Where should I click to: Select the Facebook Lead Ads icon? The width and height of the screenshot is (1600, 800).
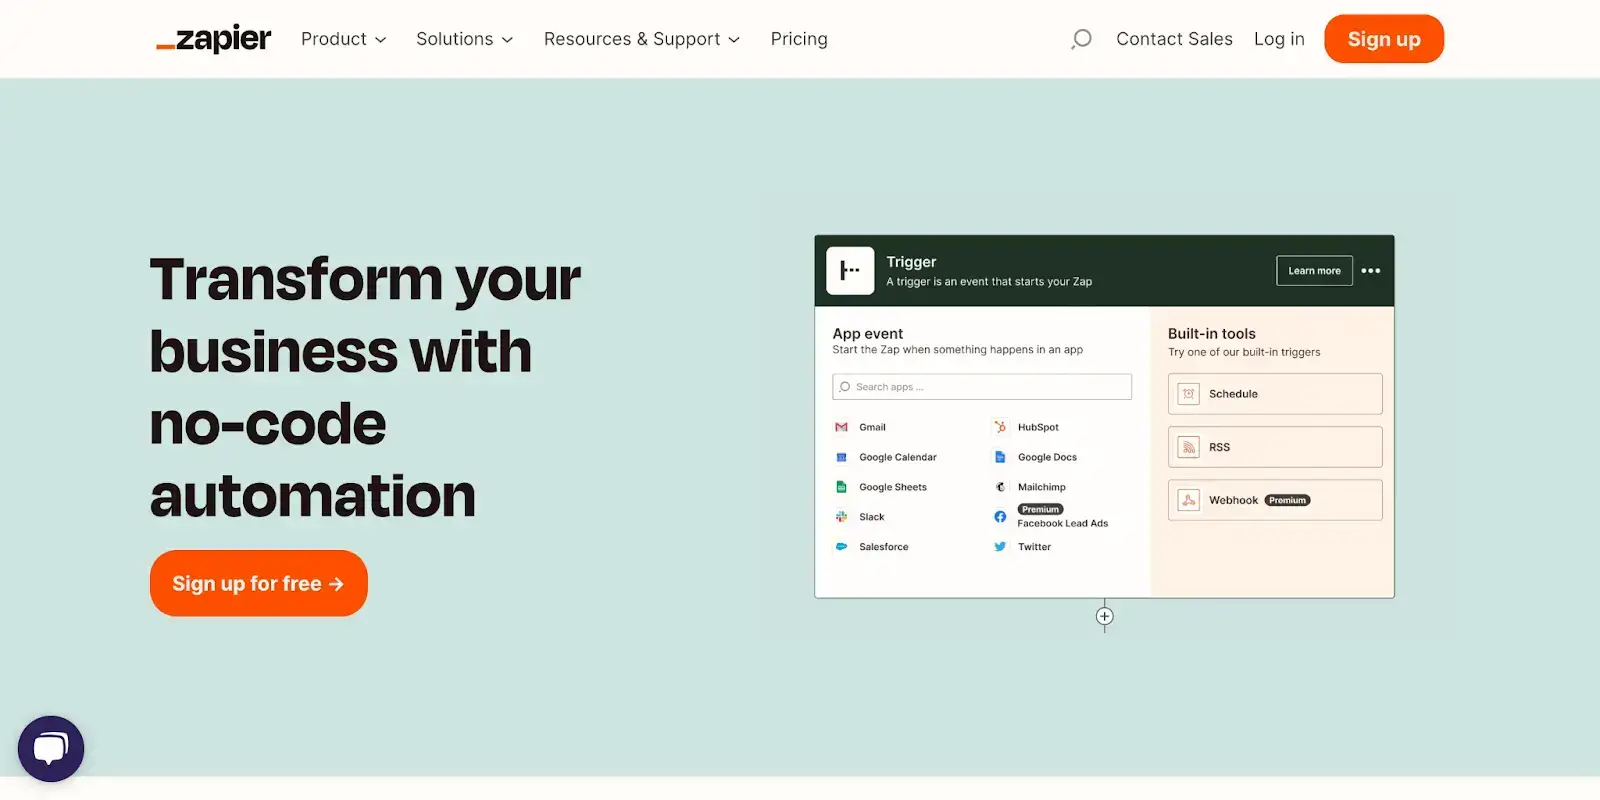pyautogui.click(x=1000, y=517)
